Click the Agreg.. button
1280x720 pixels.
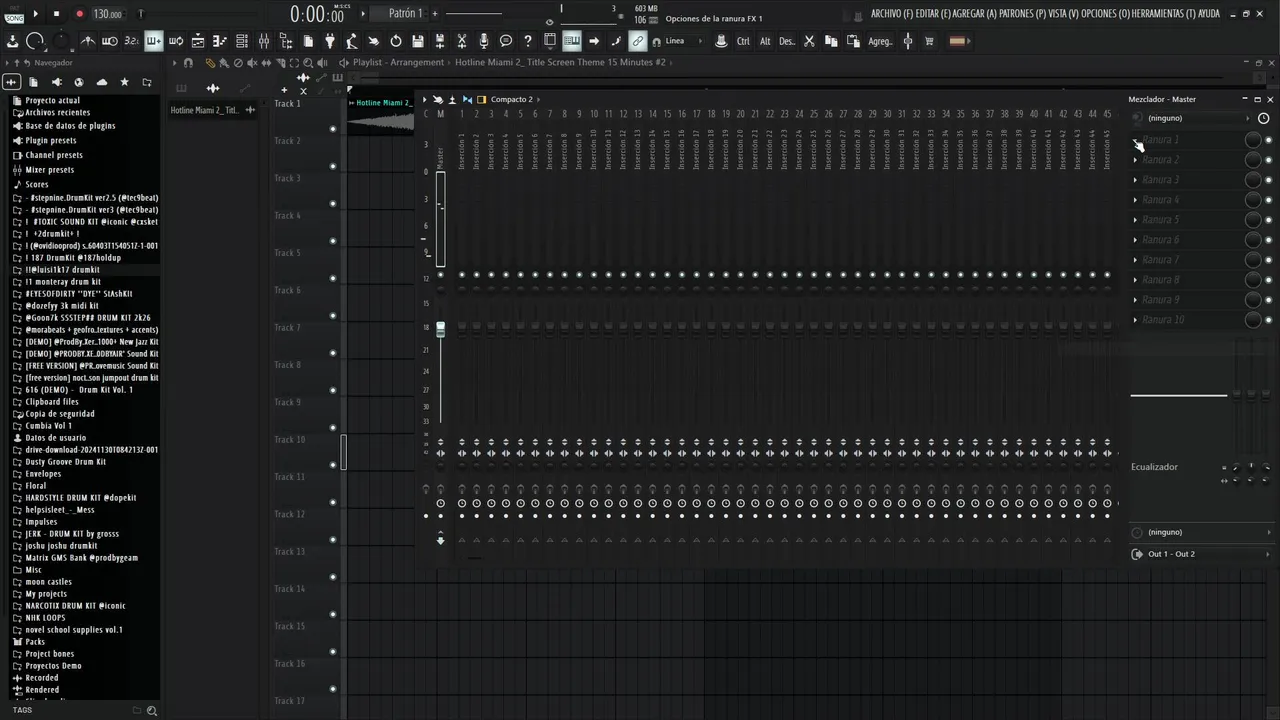point(880,41)
